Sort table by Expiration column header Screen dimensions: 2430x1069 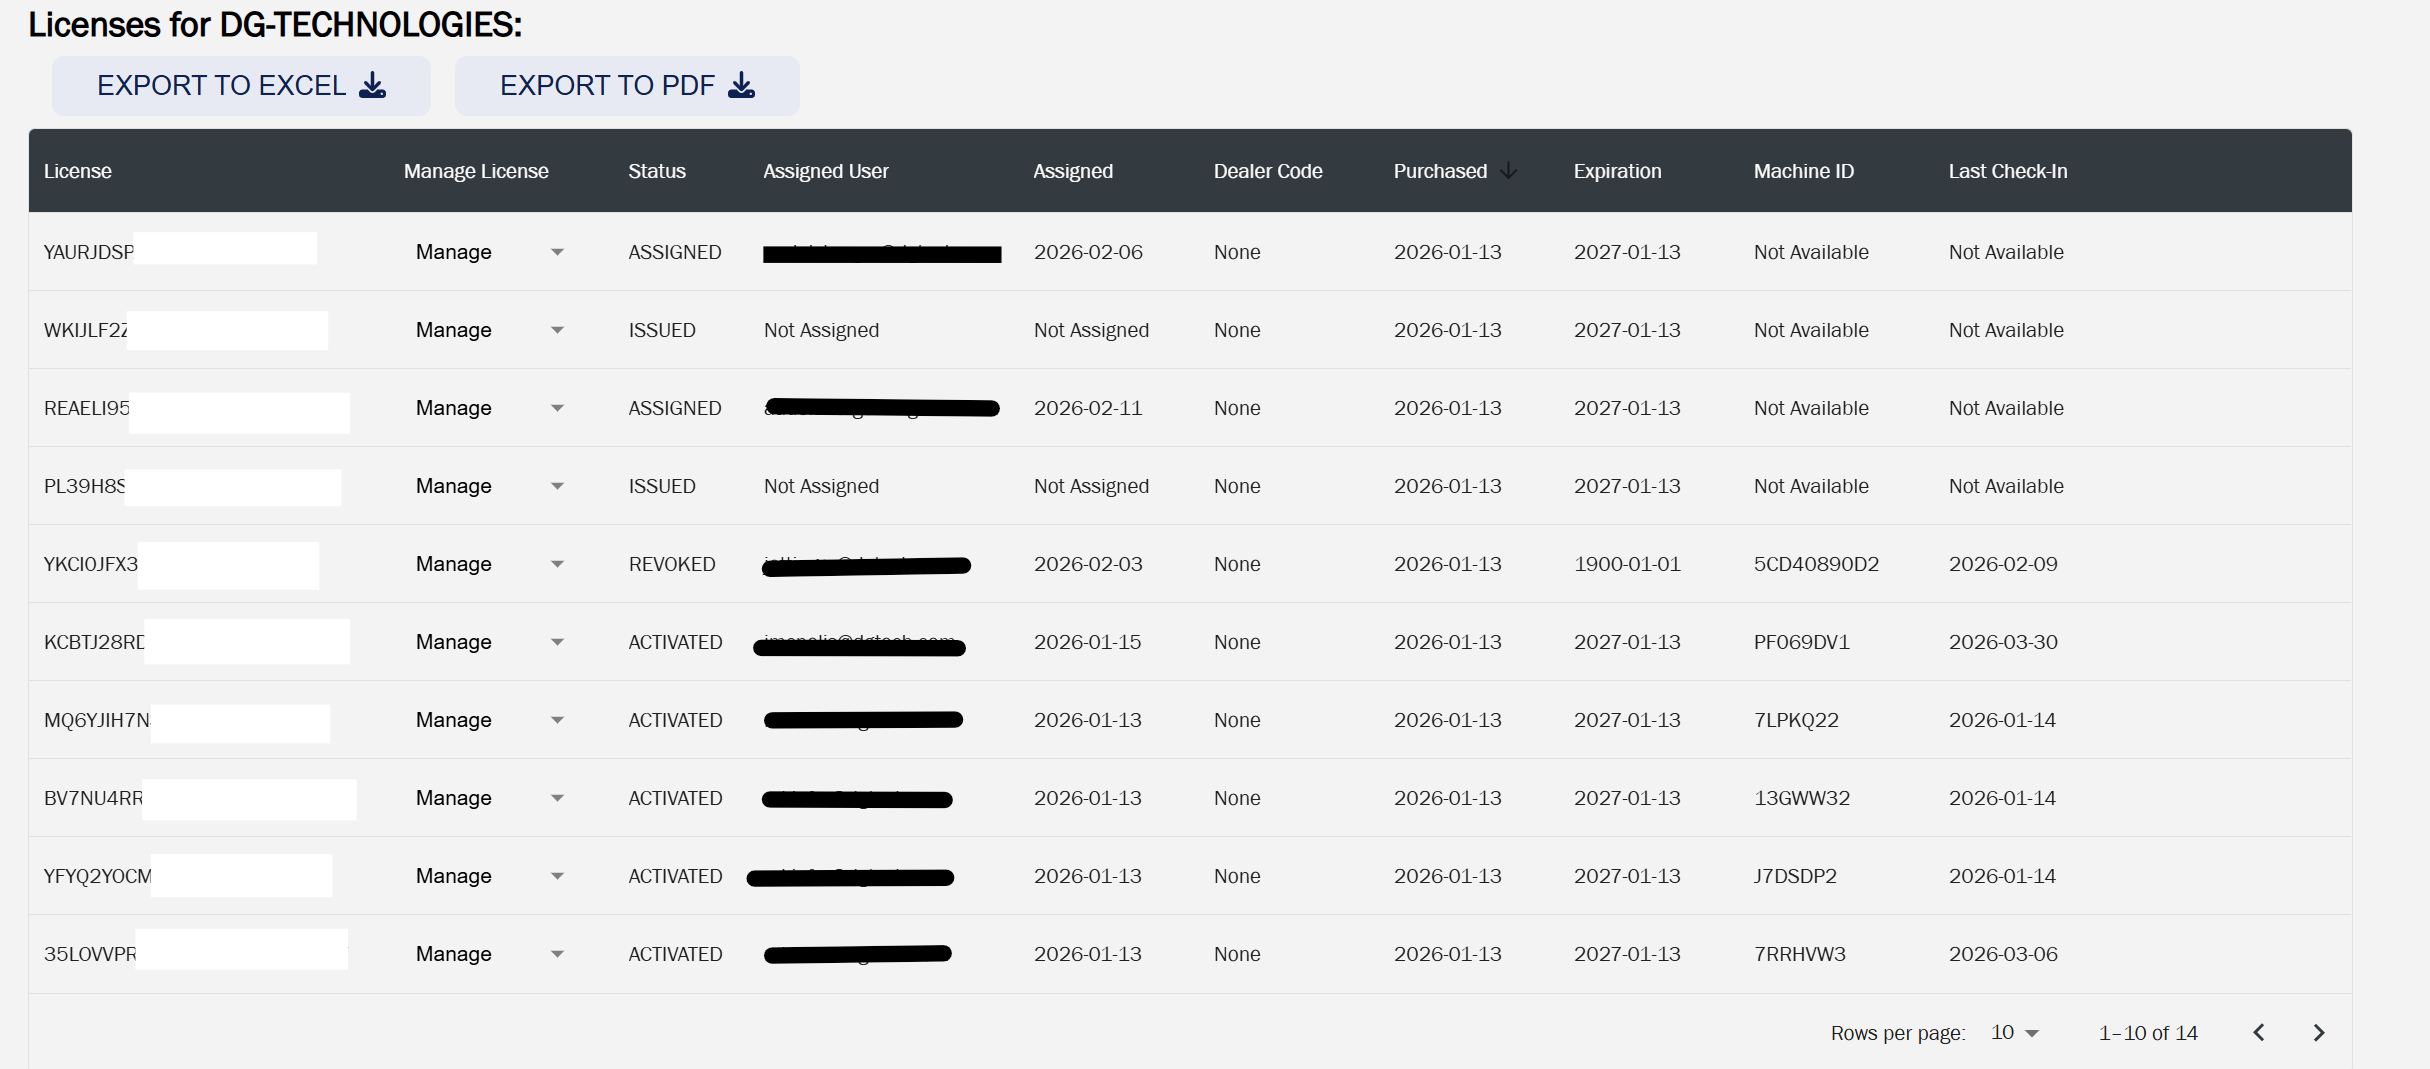coord(1616,171)
